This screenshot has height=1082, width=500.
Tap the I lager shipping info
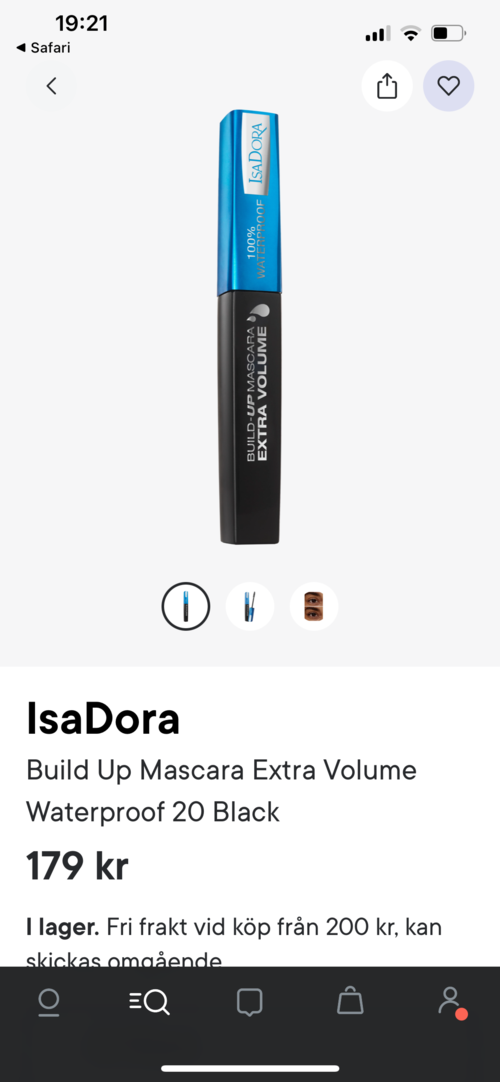click(x=234, y=941)
